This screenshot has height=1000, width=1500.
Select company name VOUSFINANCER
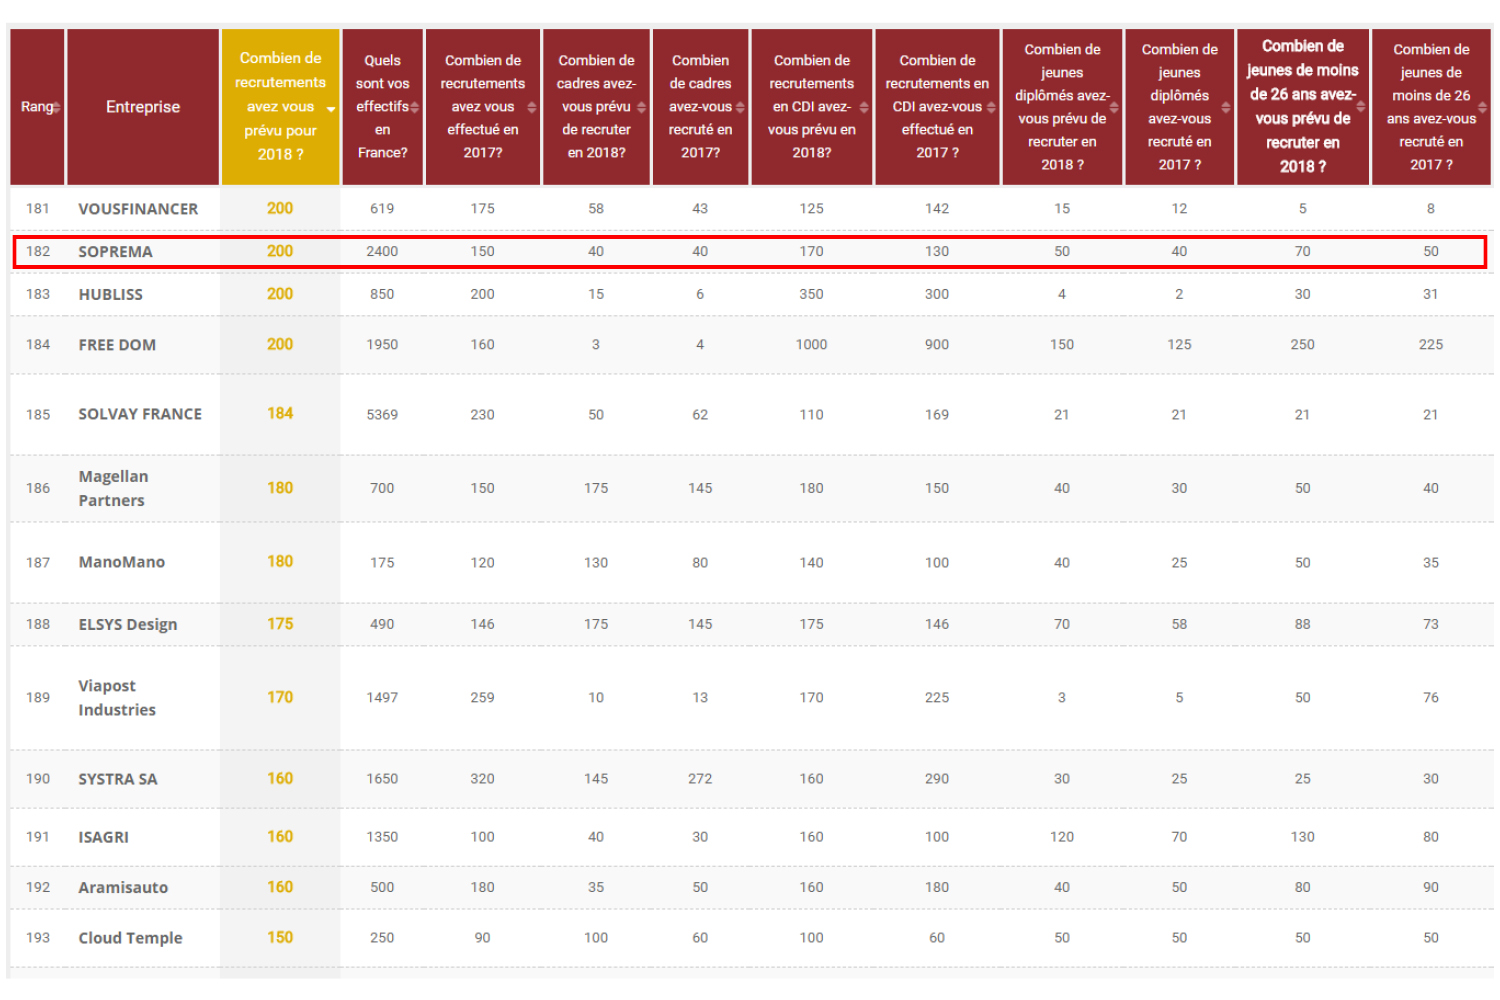[x=138, y=209]
